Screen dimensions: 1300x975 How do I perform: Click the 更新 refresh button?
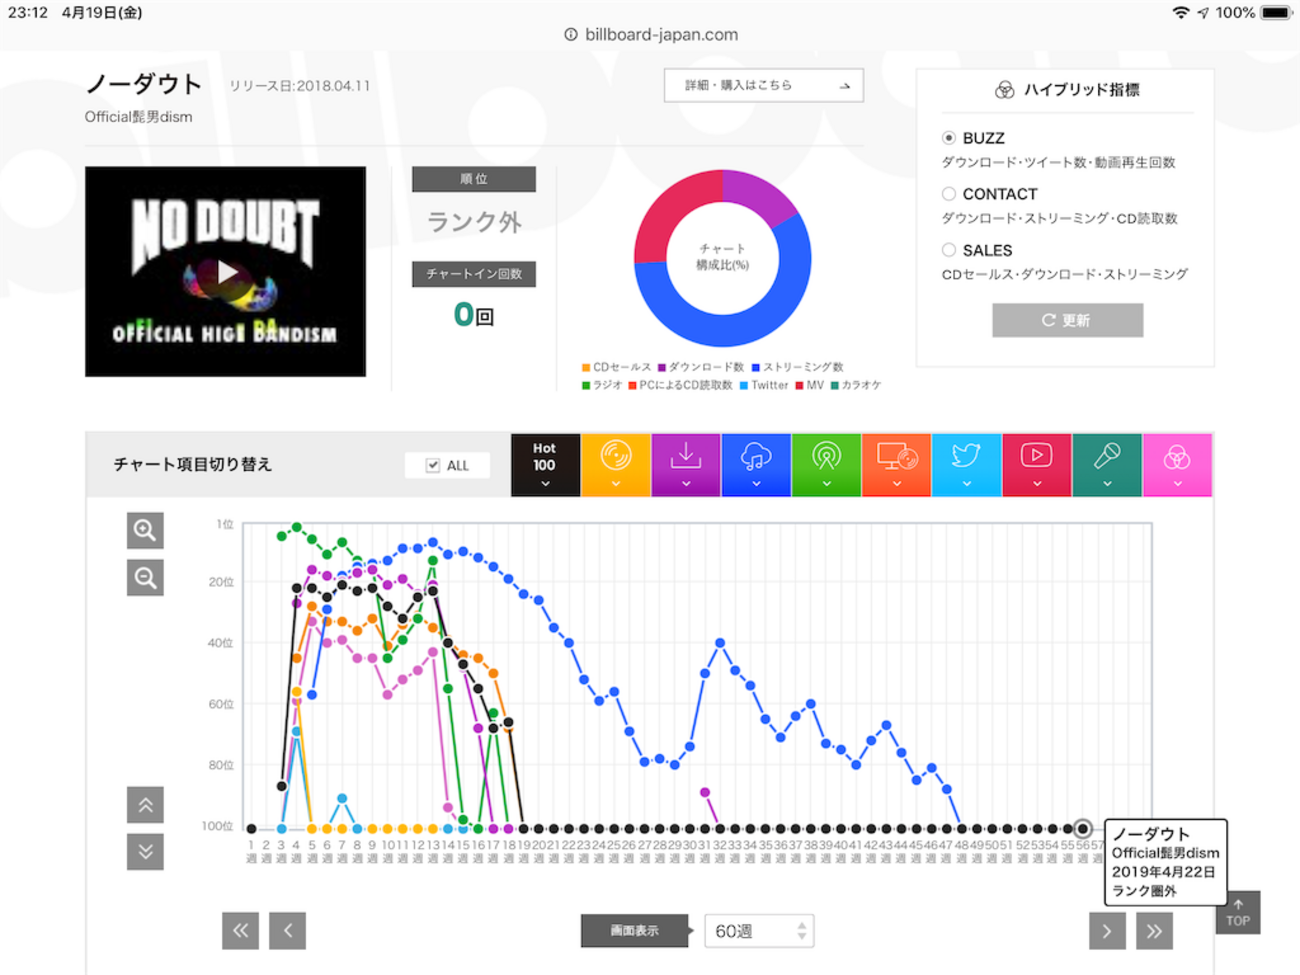1067,320
